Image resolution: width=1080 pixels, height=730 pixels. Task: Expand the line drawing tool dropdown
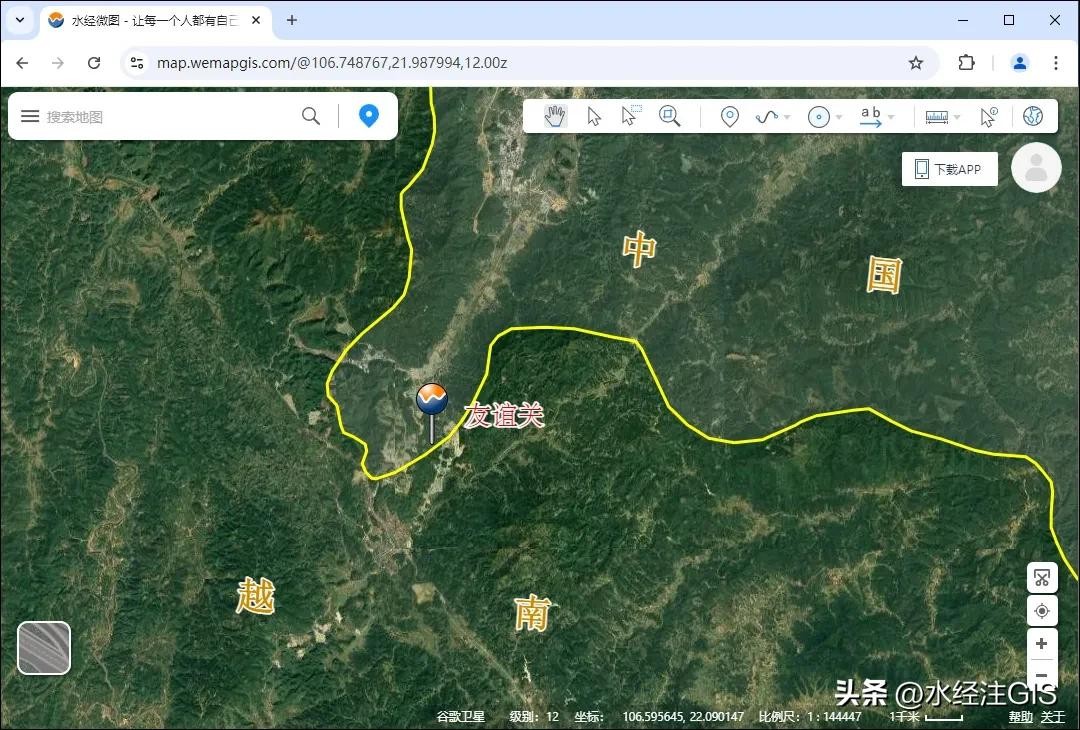787,118
